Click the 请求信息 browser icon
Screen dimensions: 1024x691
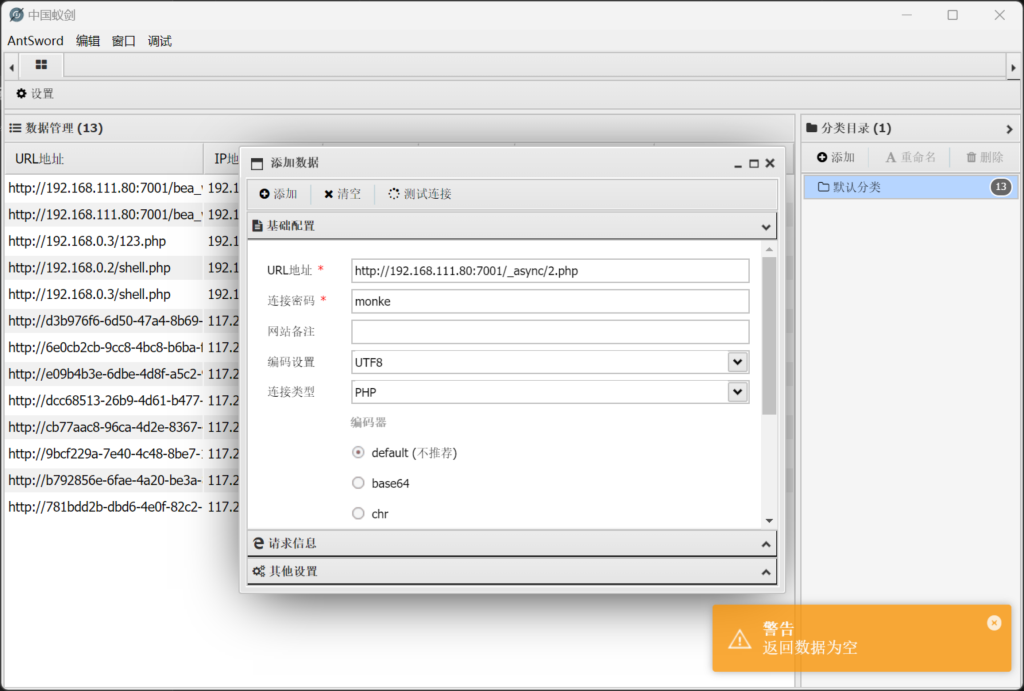click(259, 543)
